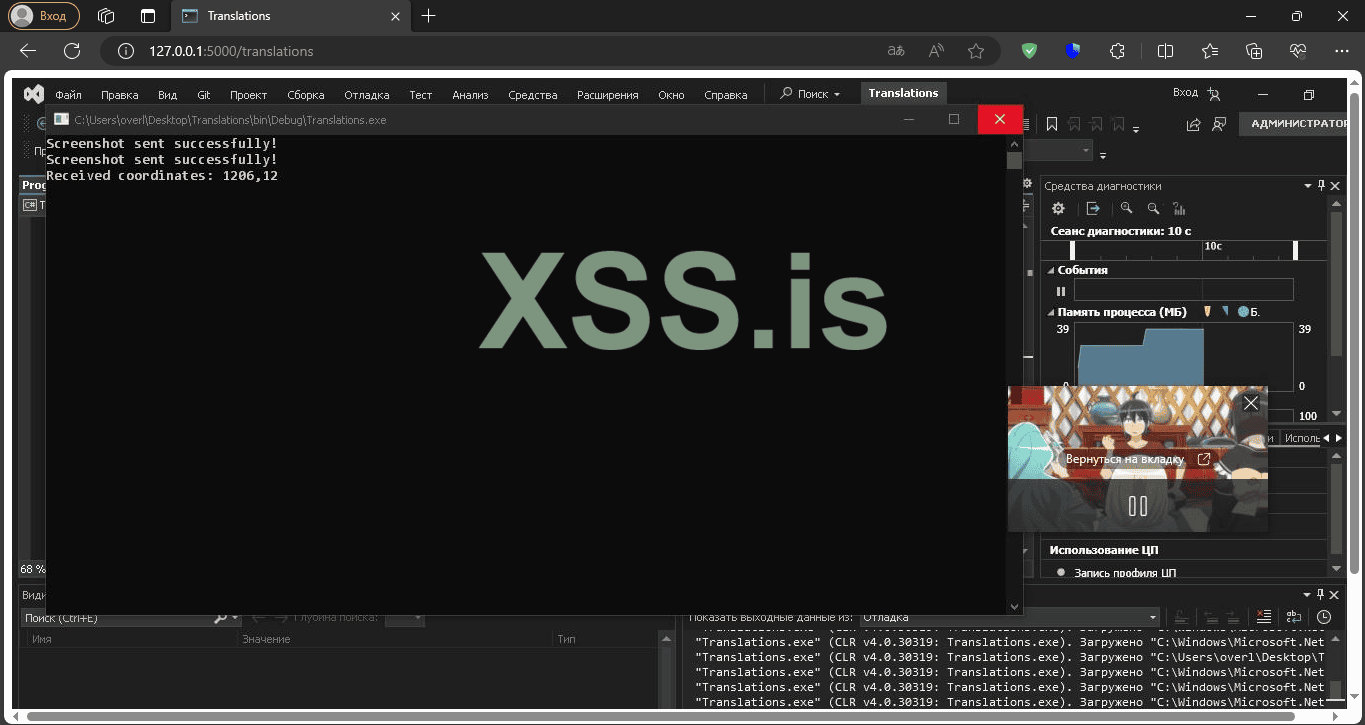
Task: Open the translate page icon in address bar
Action: [x=896, y=51]
